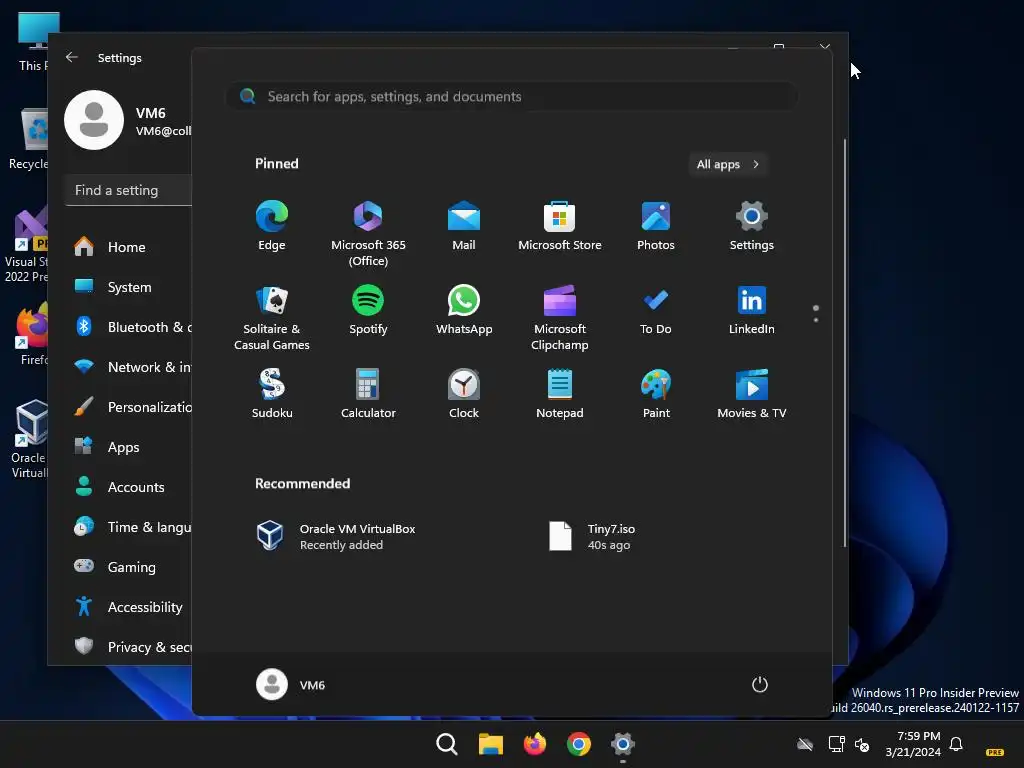Viewport: 1024px width, 768px height.
Task: Launch the To Do app
Action: pyautogui.click(x=656, y=310)
